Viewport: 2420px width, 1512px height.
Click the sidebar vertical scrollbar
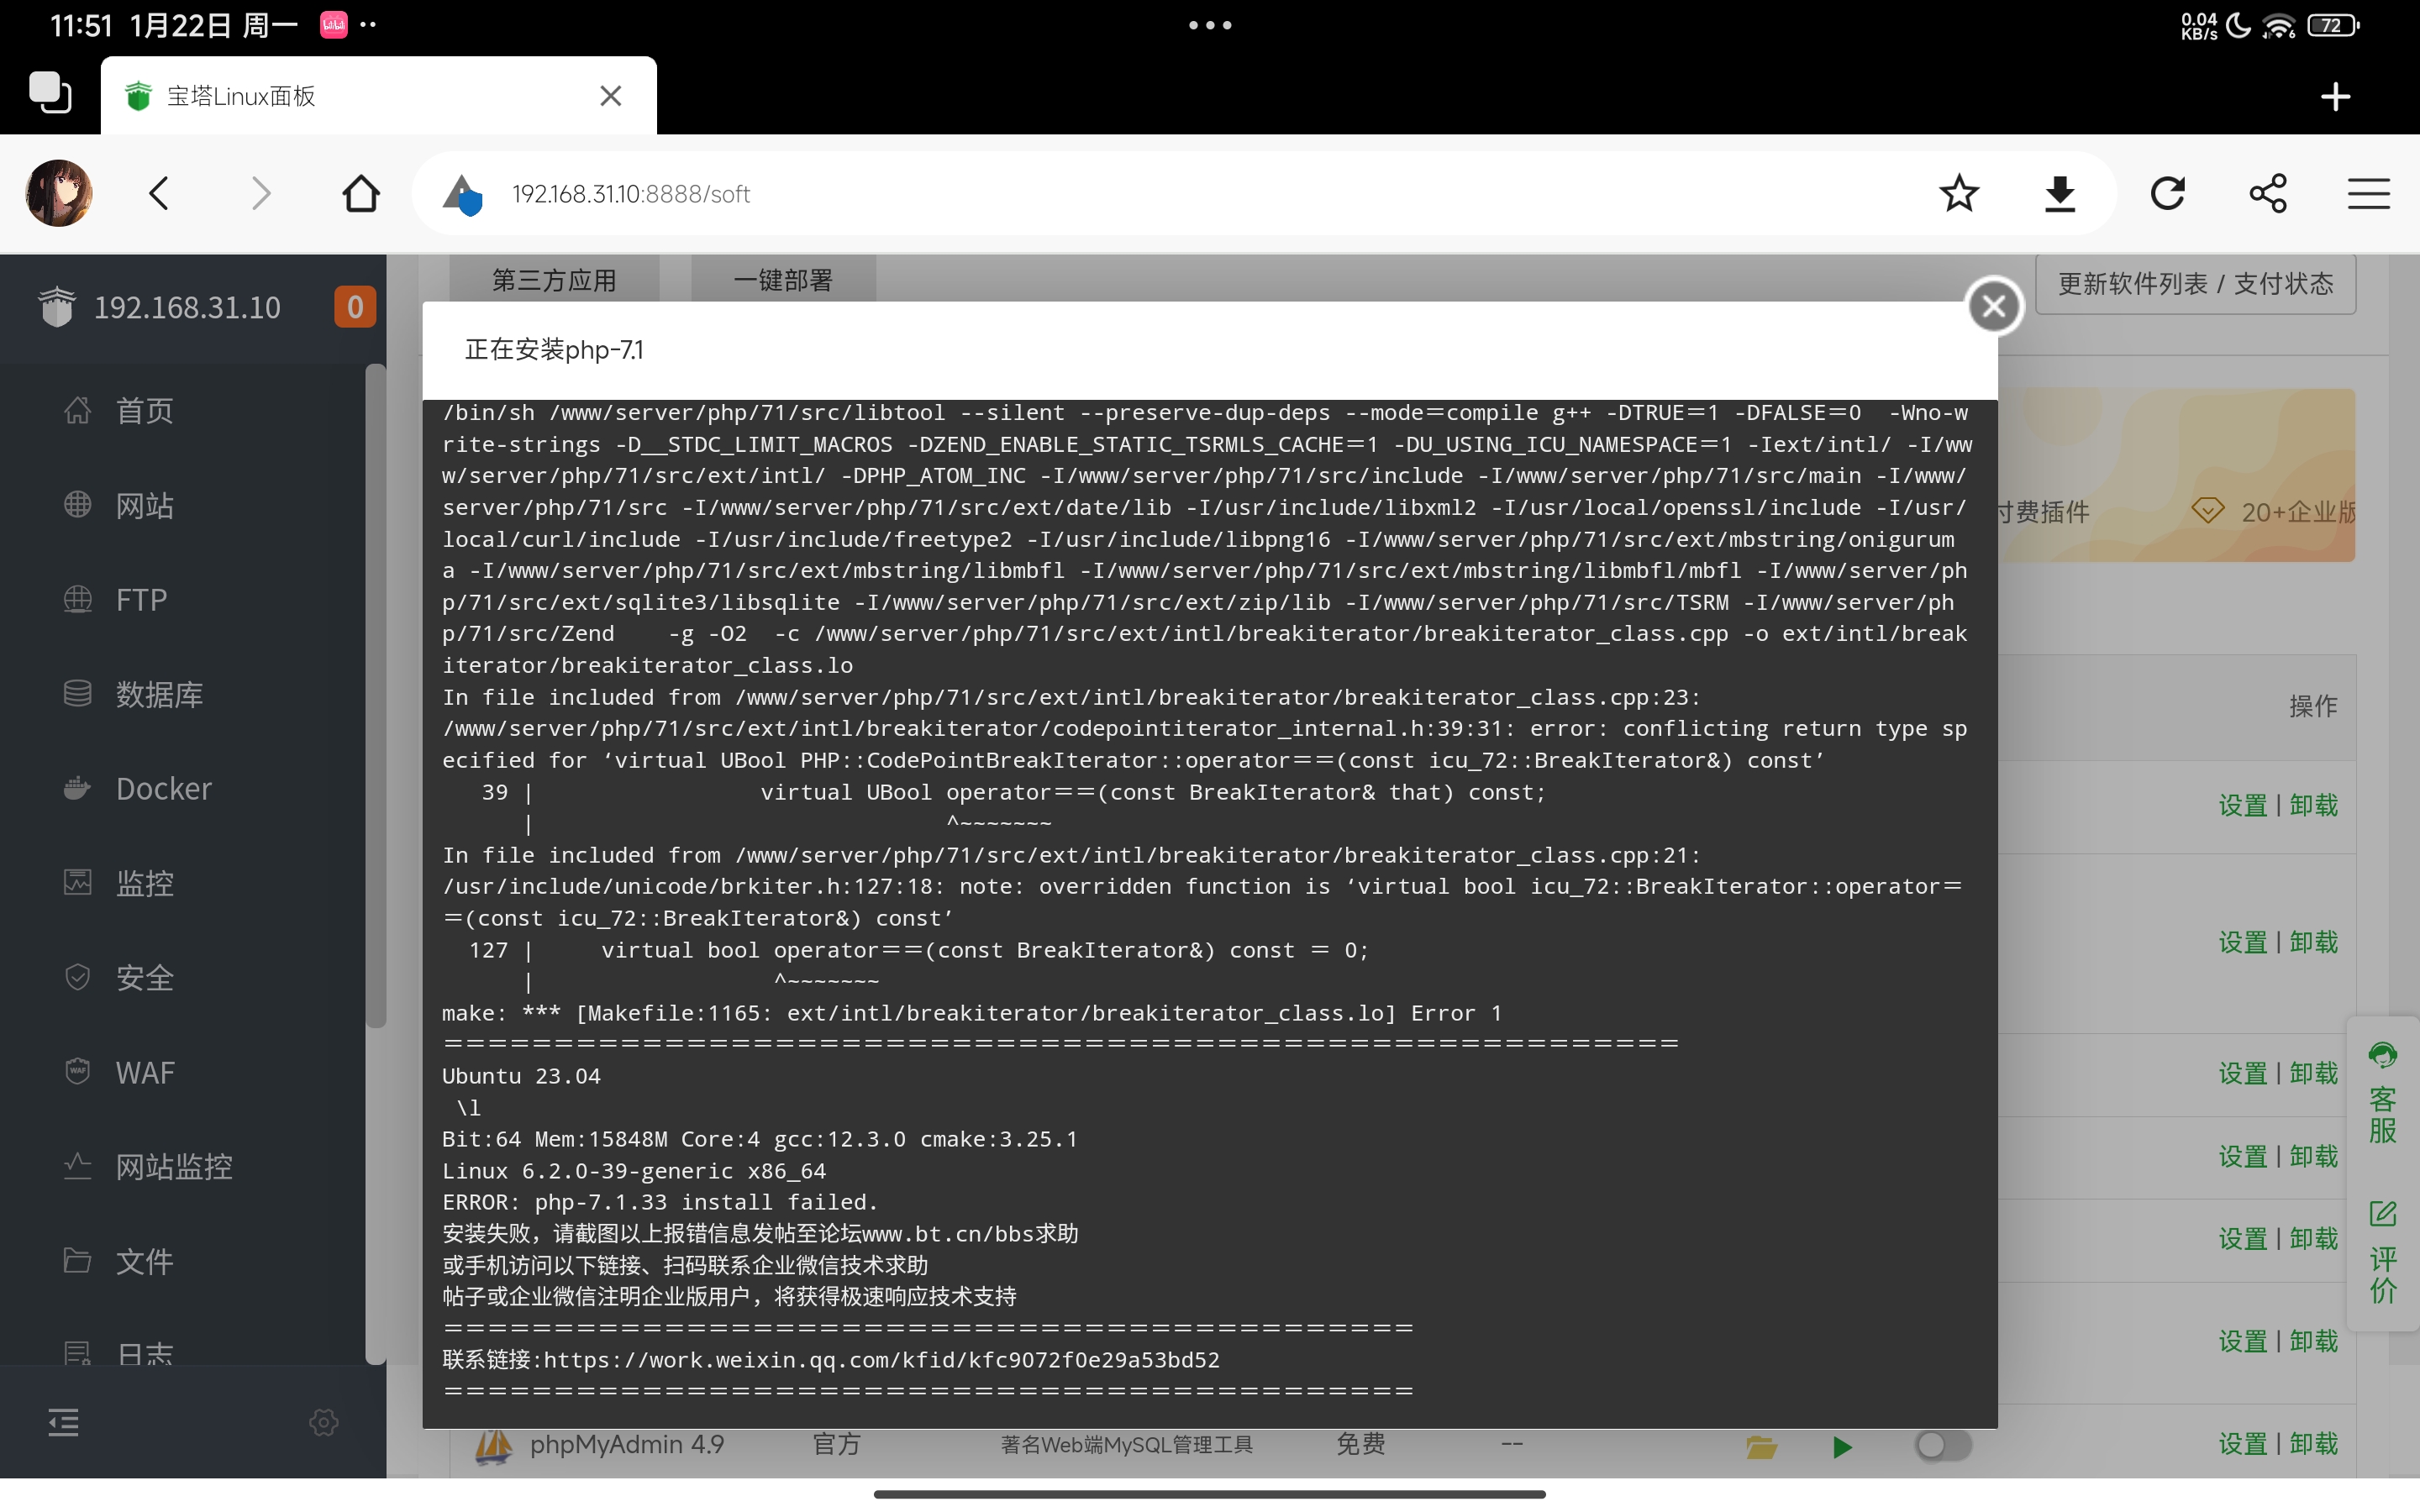point(376,696)
